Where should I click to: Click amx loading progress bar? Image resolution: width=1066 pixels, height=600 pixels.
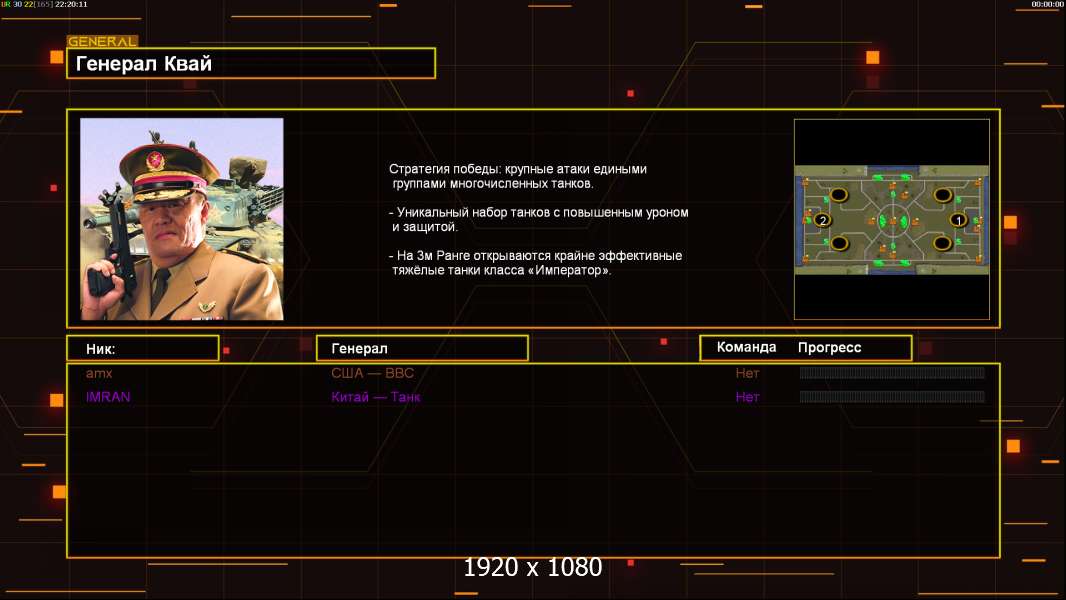click(892, 372)
